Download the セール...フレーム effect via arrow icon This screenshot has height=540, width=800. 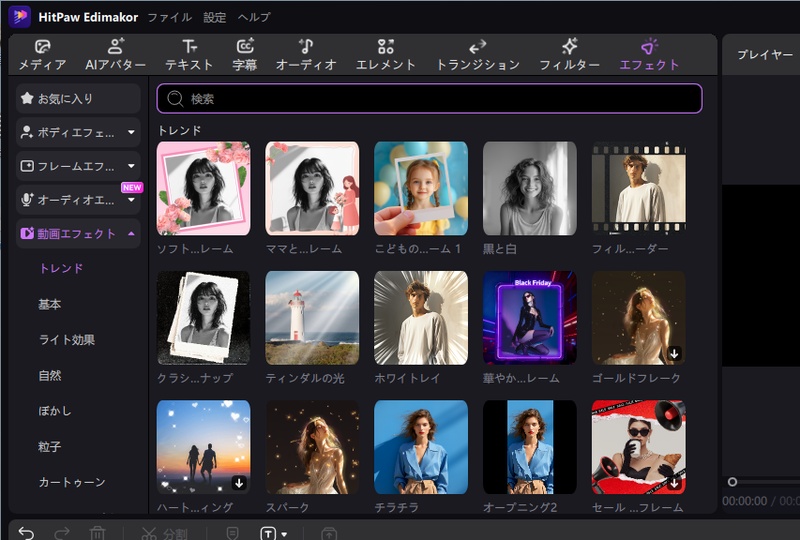(x=674, y=483)
